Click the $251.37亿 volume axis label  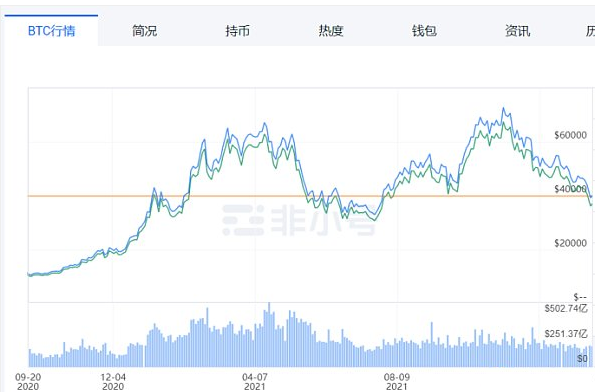pos(566,334)
